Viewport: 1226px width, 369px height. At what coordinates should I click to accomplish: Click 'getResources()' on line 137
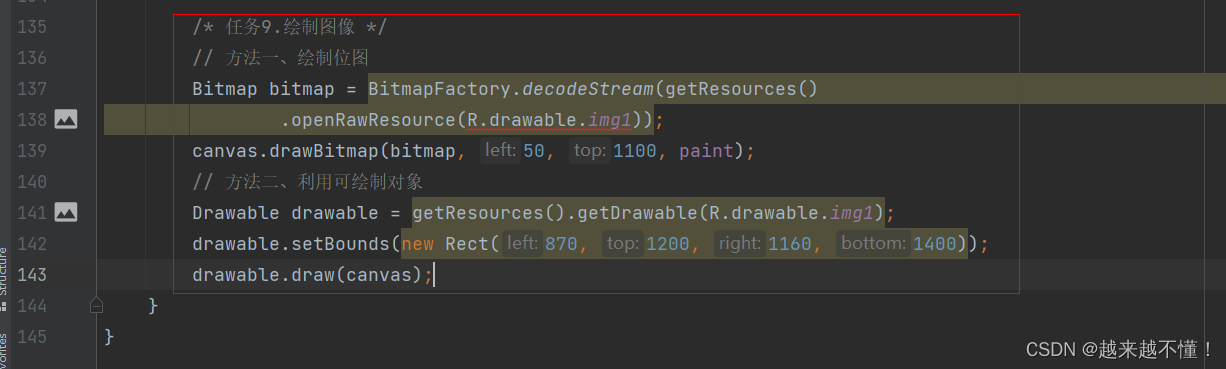tap(741, 89)
